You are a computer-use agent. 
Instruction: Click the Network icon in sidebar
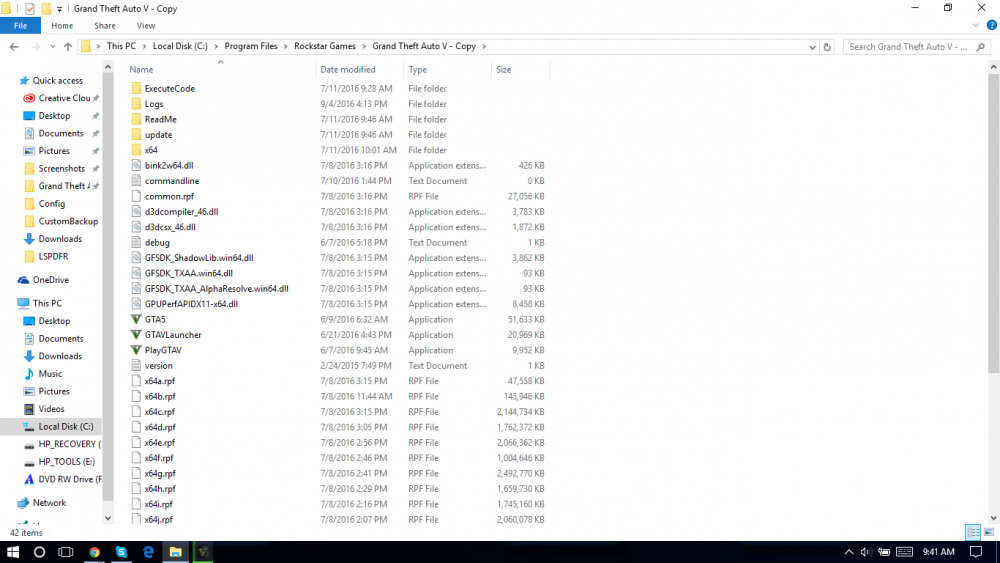pyautogui.click(x=23, y=503)
